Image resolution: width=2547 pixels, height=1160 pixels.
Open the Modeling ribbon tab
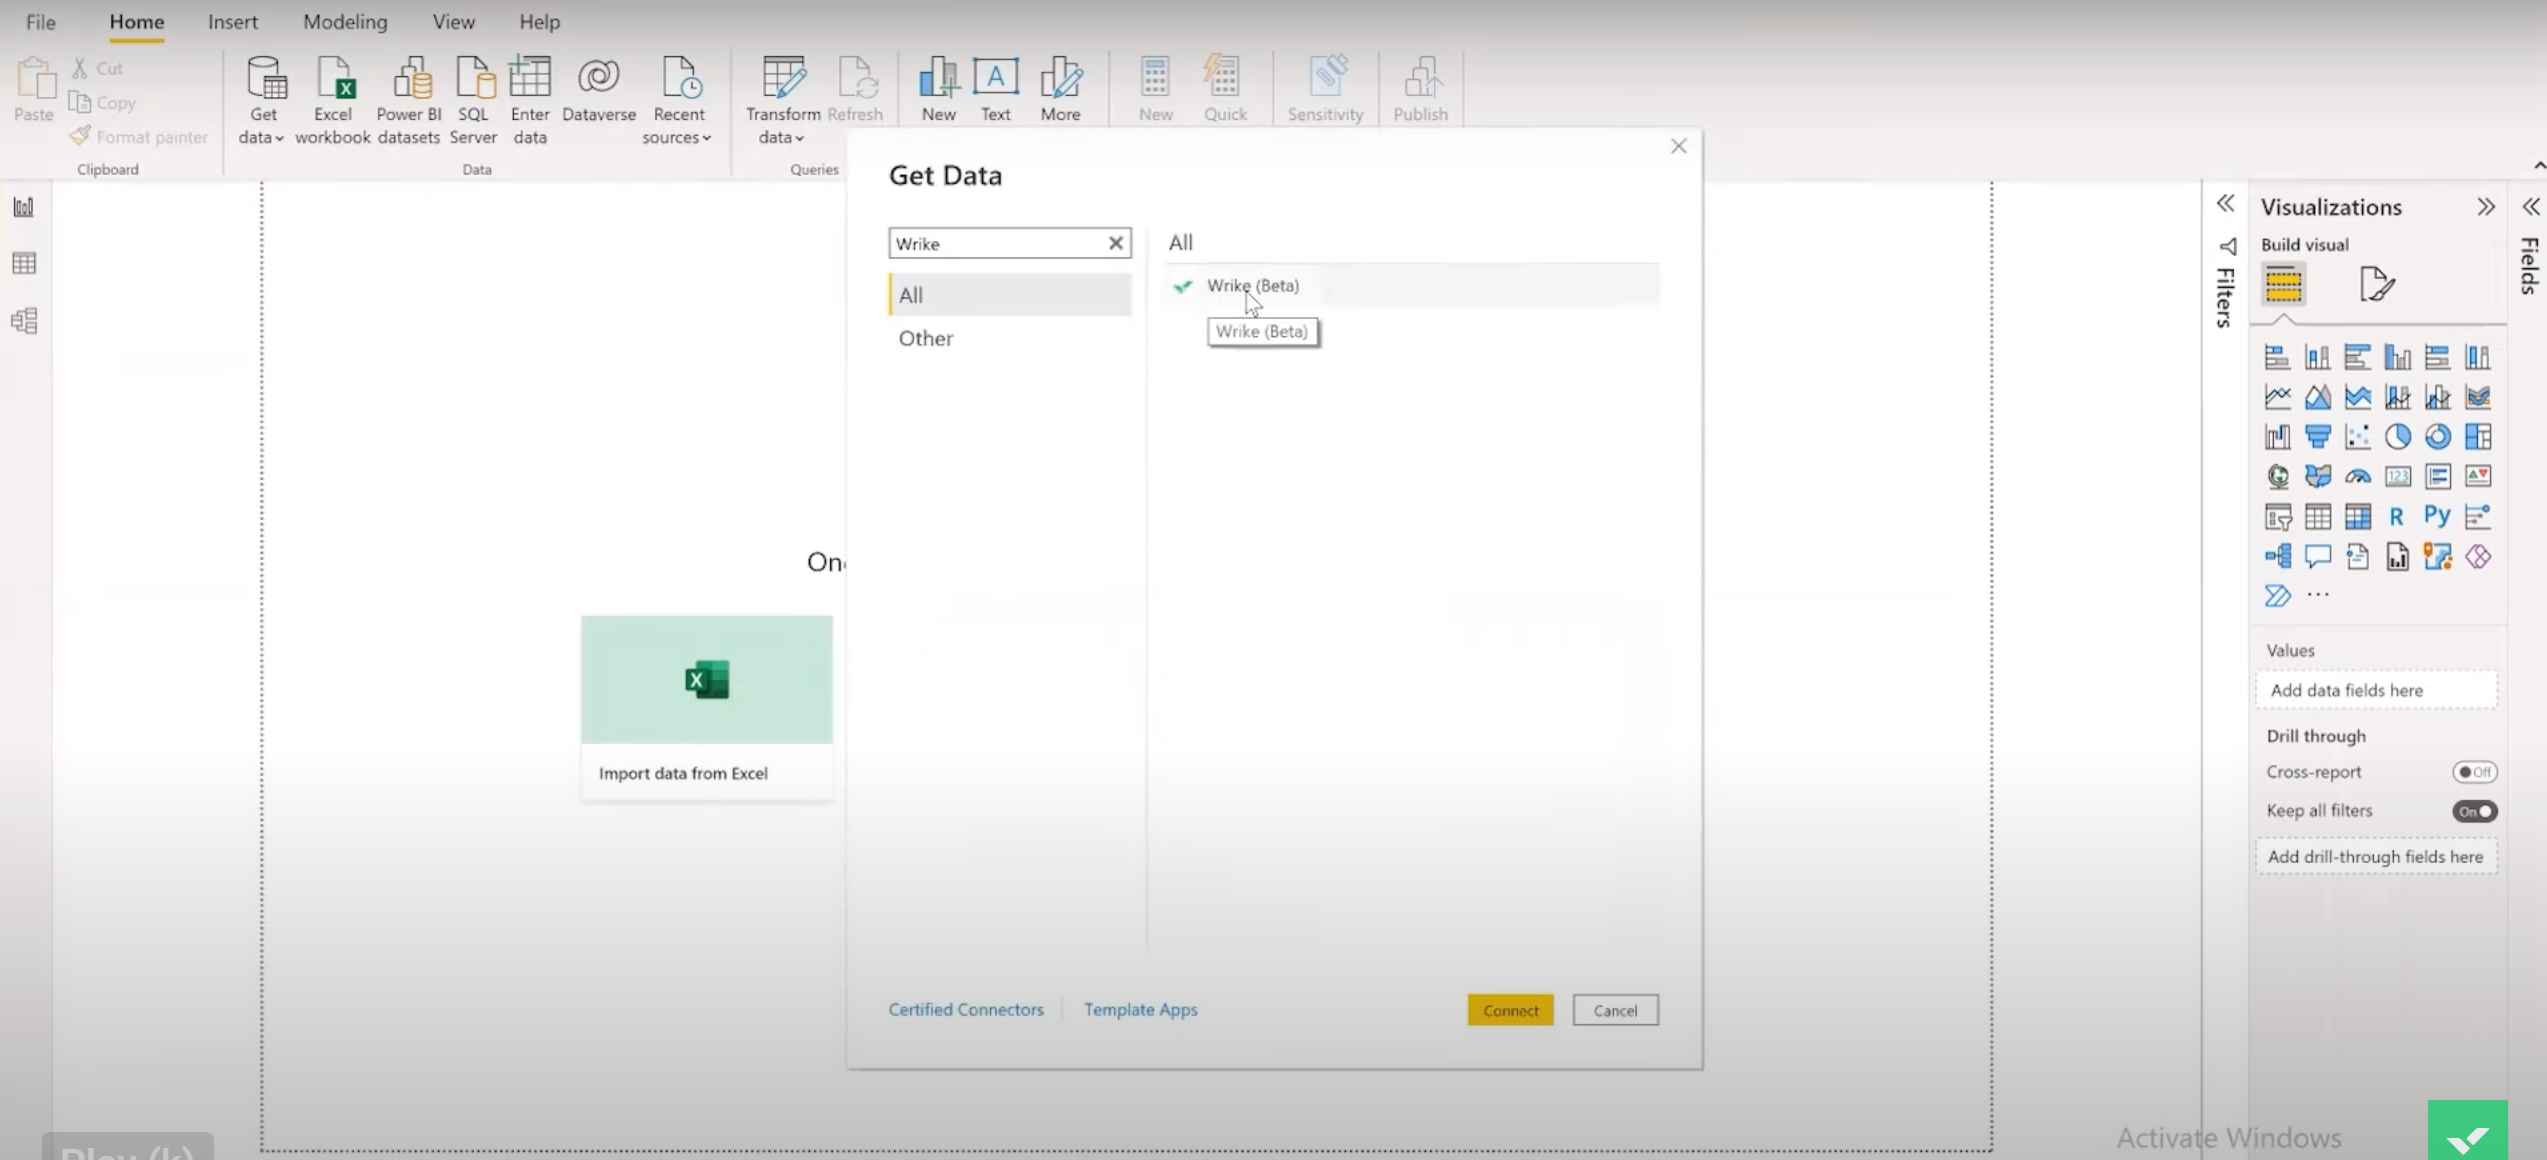point(345,22)
